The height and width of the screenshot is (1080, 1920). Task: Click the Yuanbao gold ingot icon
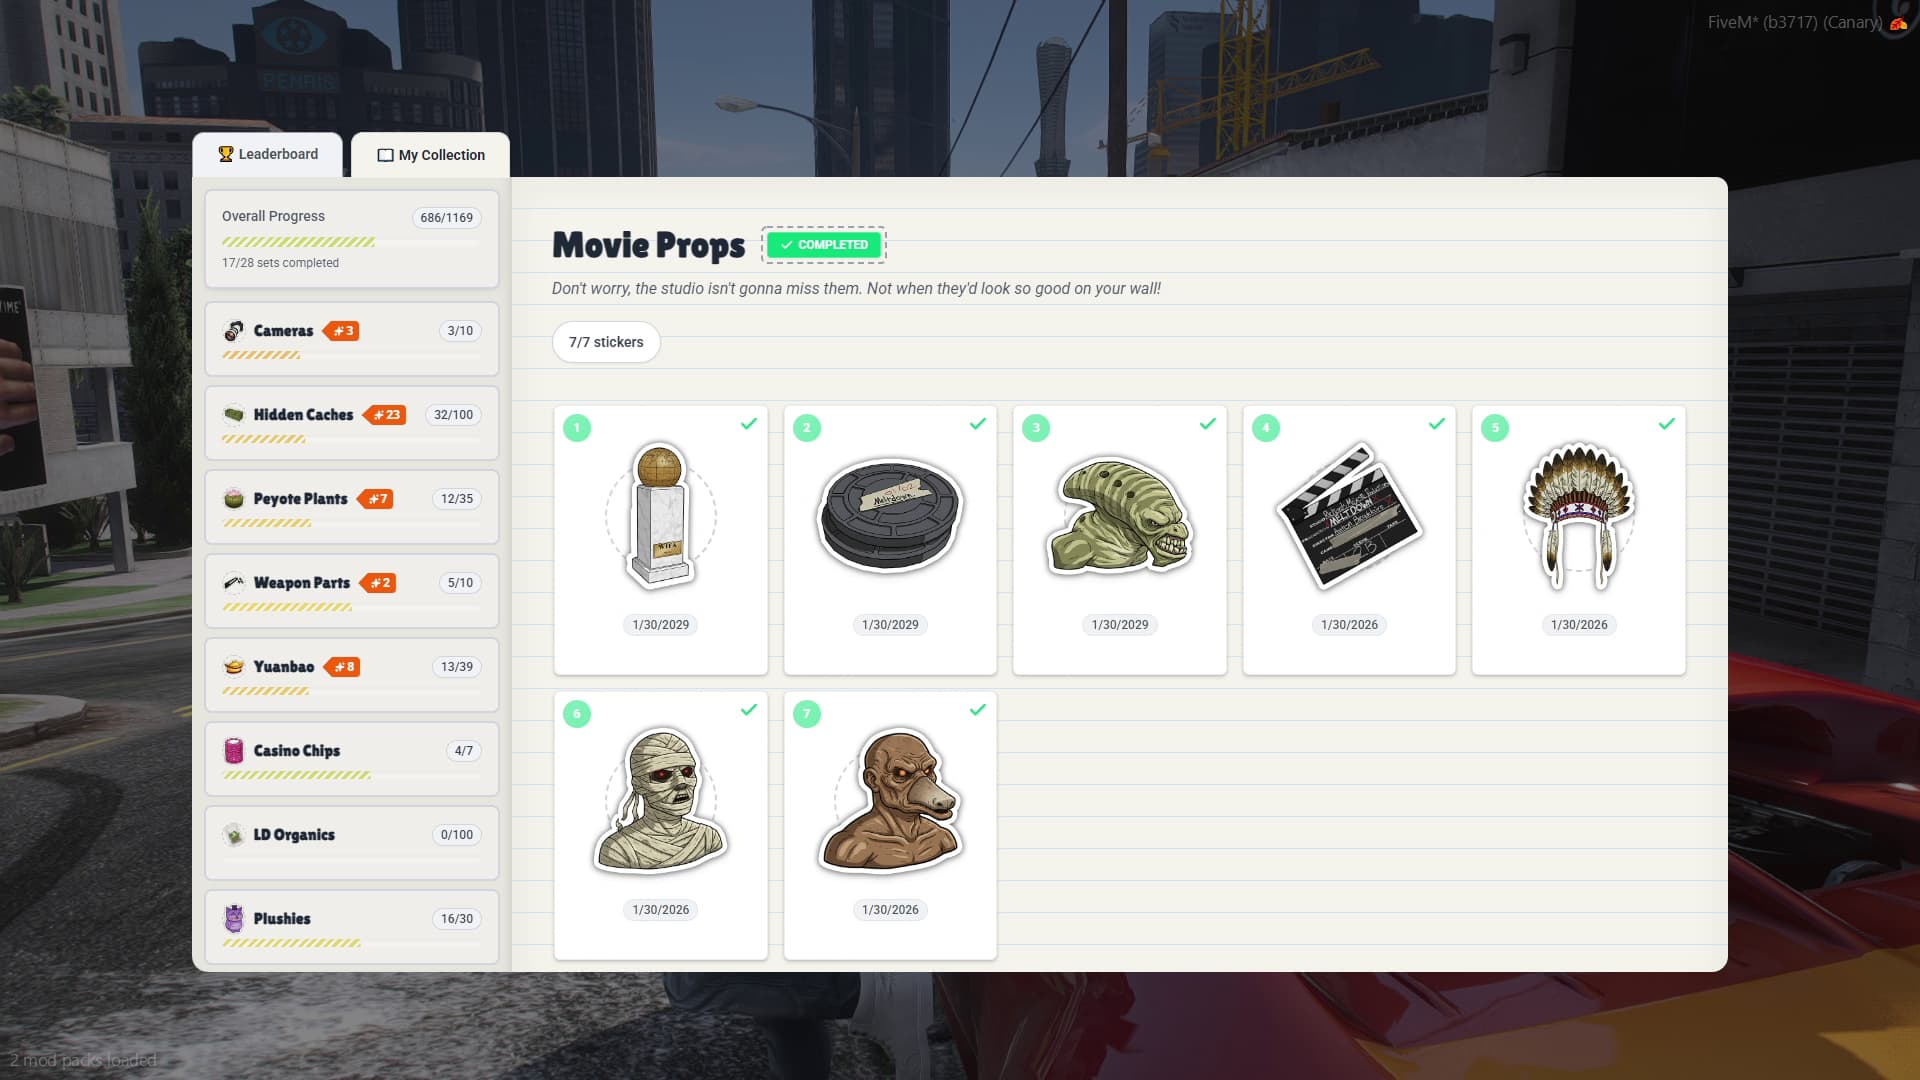coord(234,667)
